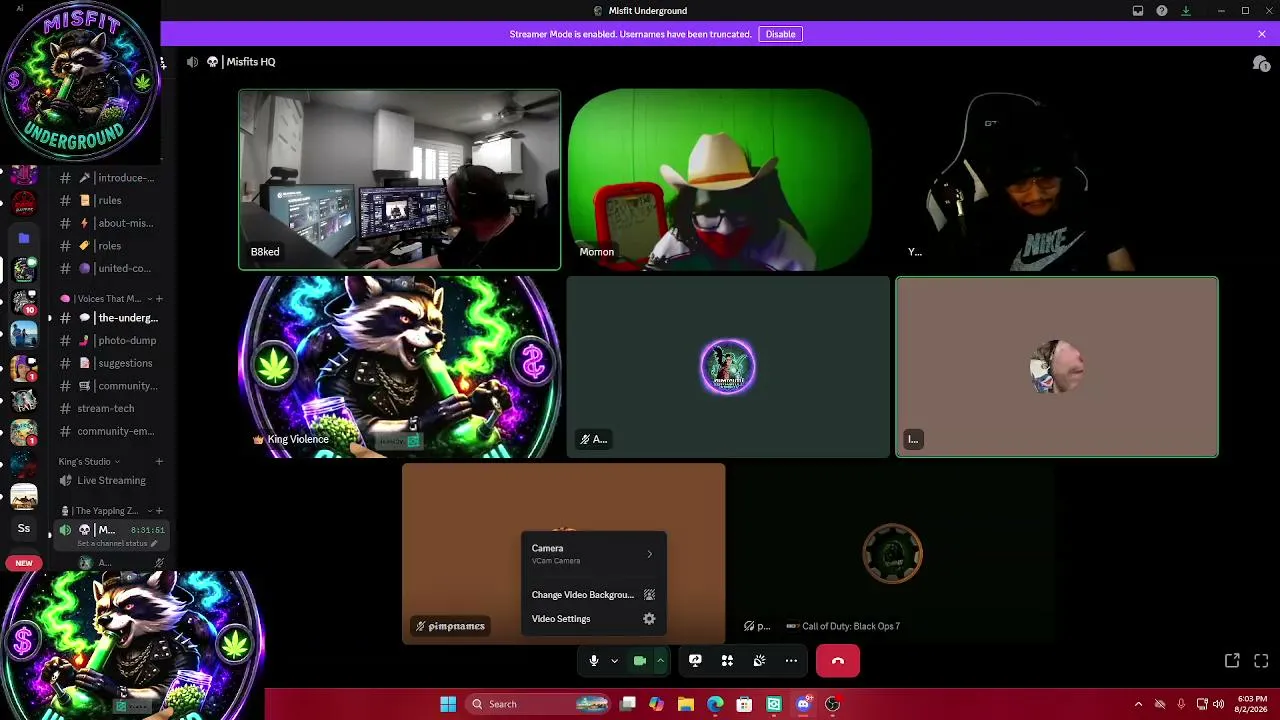The image size is (1280, 720).
Task: Open Windows Start menu
Action: click(448, 704)
